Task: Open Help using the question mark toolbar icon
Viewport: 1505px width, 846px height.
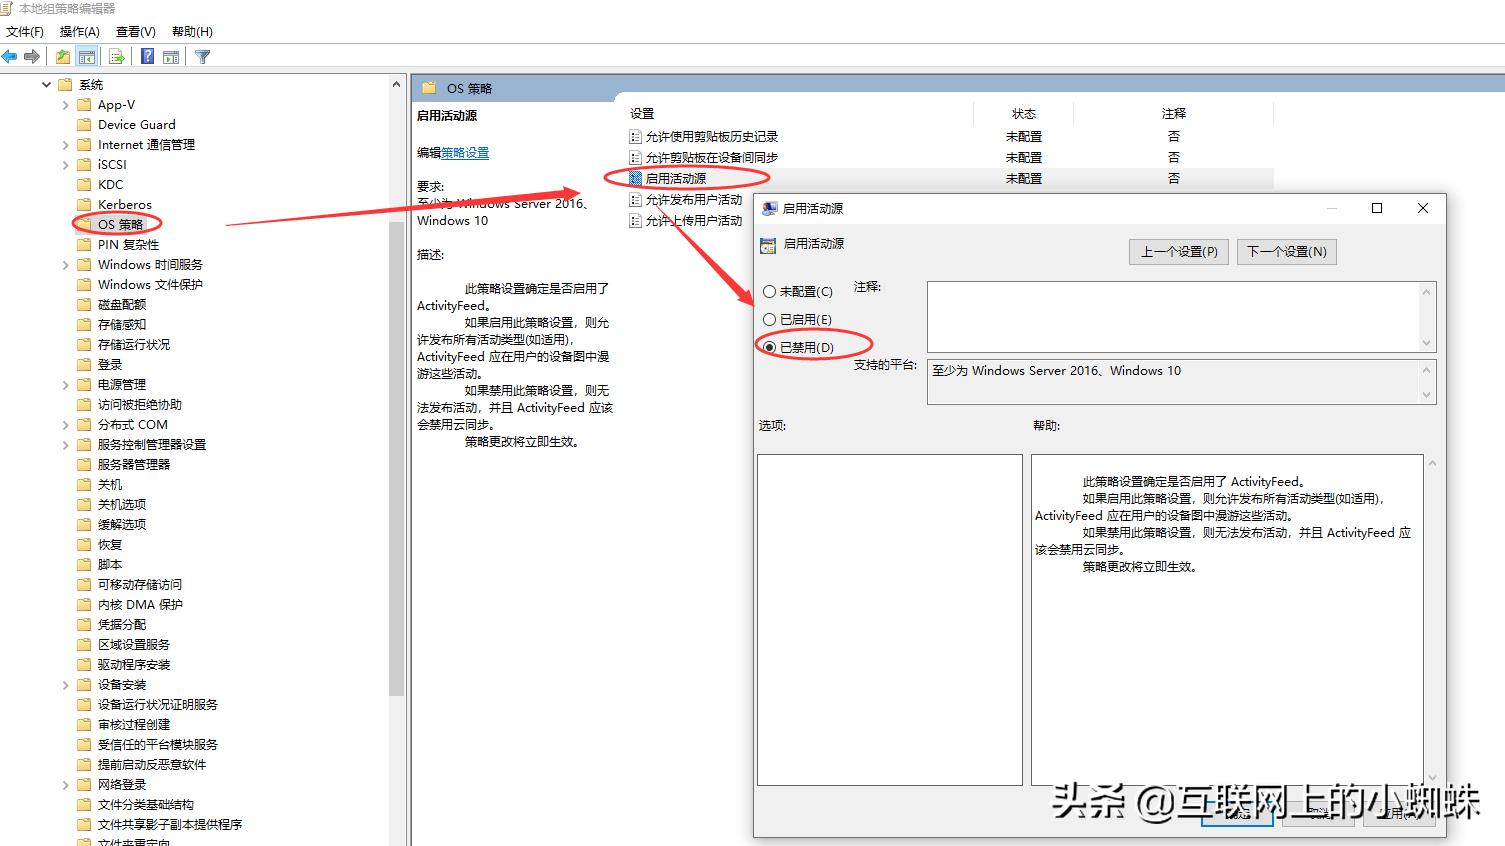Action: click(x=146, y=56)
